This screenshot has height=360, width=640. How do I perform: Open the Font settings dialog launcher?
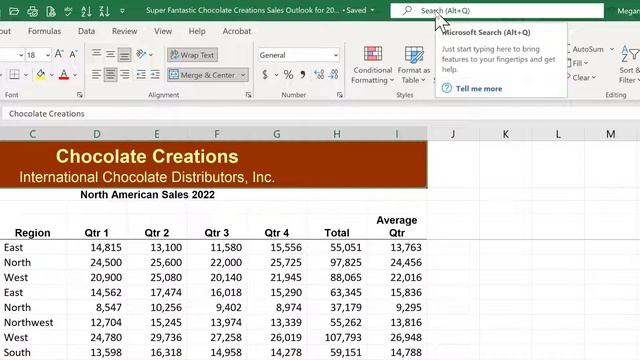[x=80, y=95]
